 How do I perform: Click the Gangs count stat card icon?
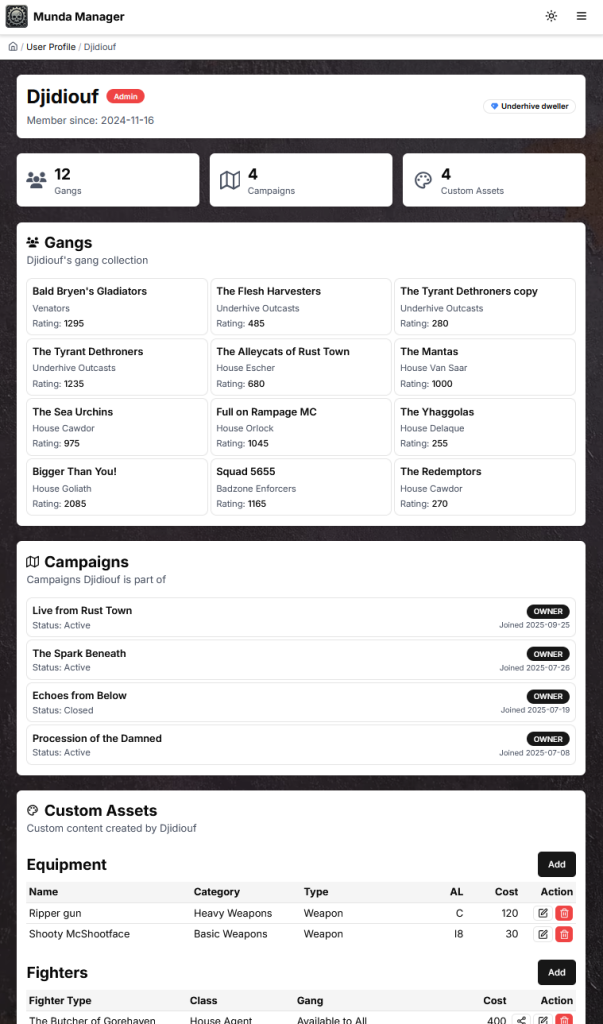pos(37,180)
